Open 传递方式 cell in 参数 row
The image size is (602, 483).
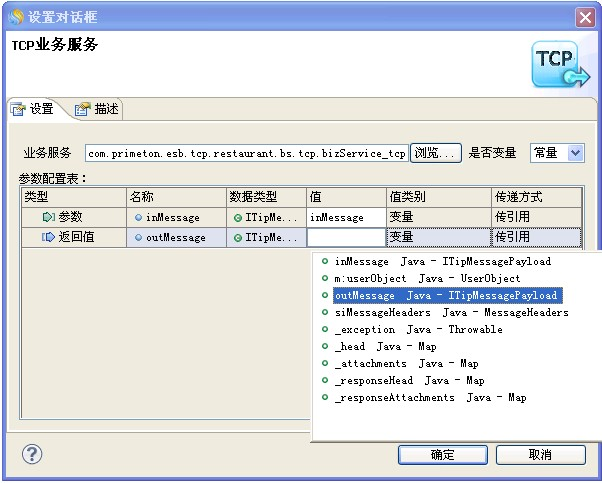tap(535, 217)
